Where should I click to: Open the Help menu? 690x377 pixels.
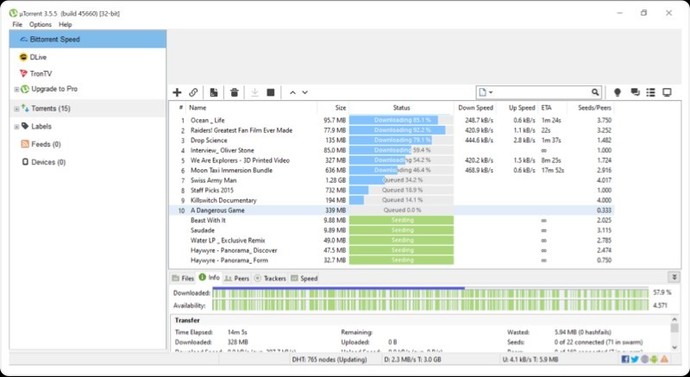pos(65,25)
